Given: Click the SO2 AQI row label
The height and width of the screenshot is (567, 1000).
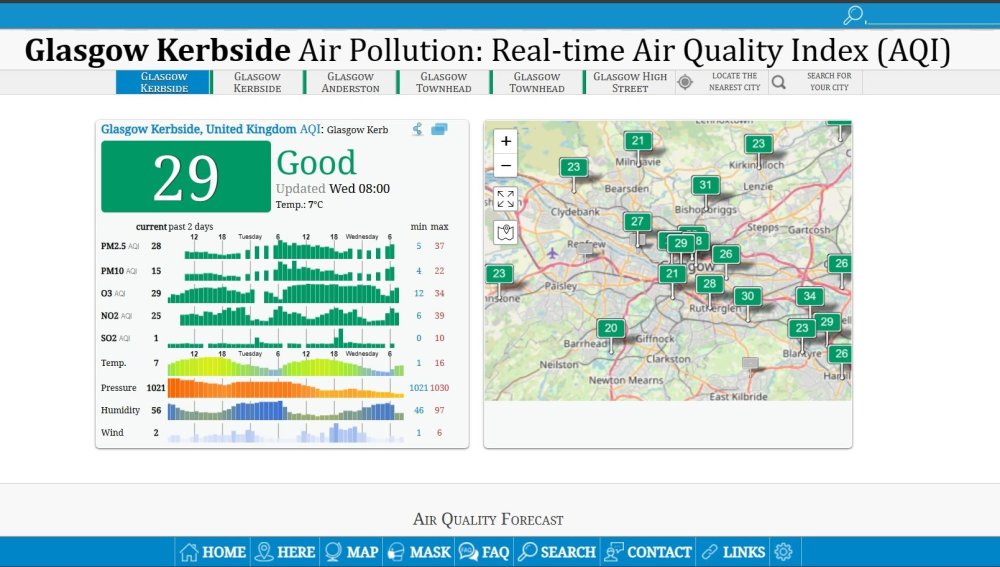Looking at the screenshot, I should coord(115,338).
